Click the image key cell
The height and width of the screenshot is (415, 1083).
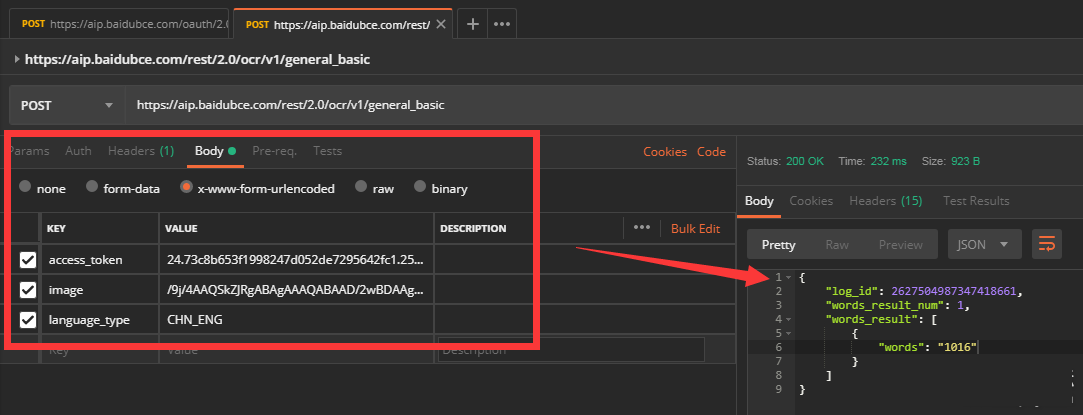(101, 290)
